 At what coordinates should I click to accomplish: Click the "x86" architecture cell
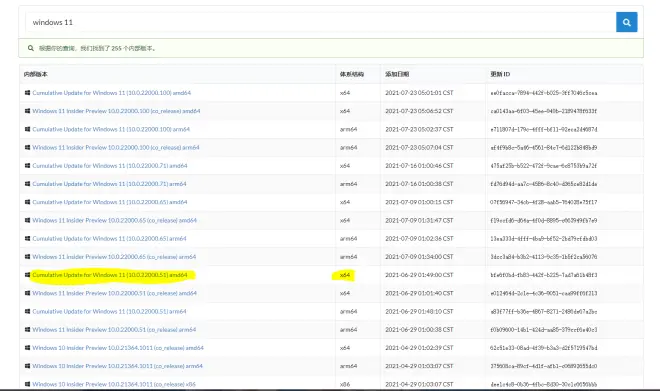pos(345,384)
